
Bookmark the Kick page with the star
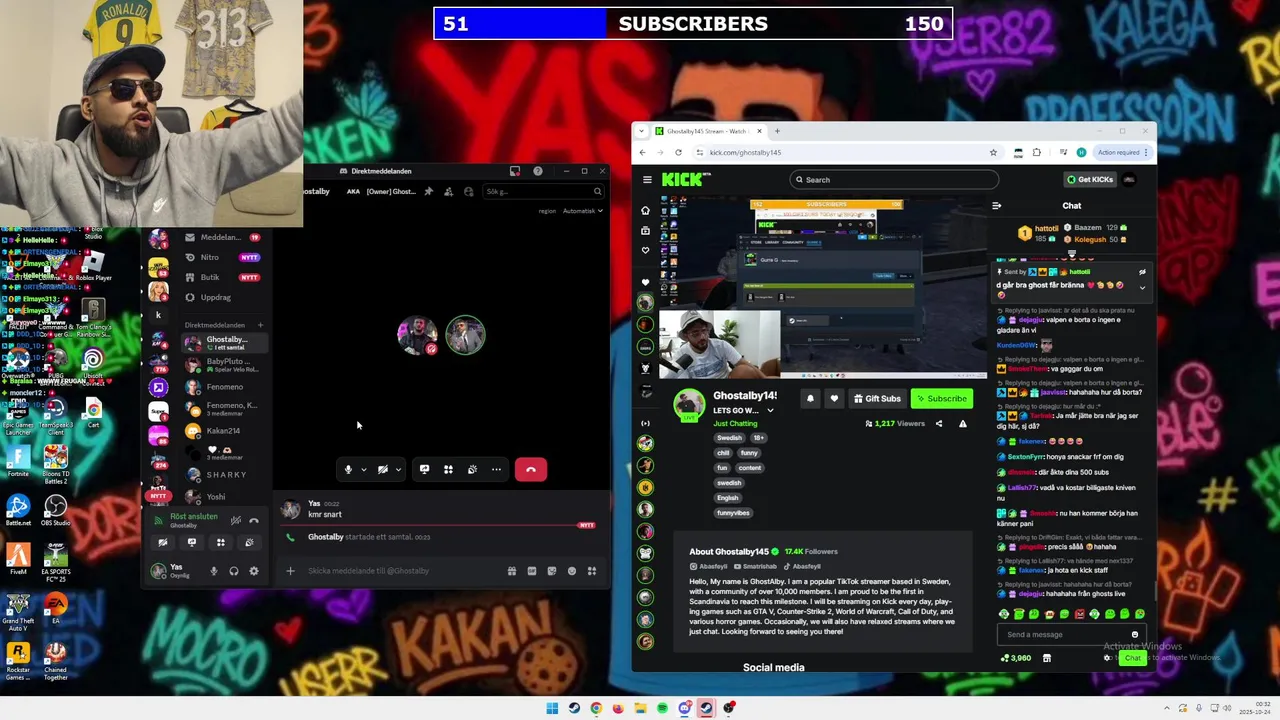[x=993, y=152]
